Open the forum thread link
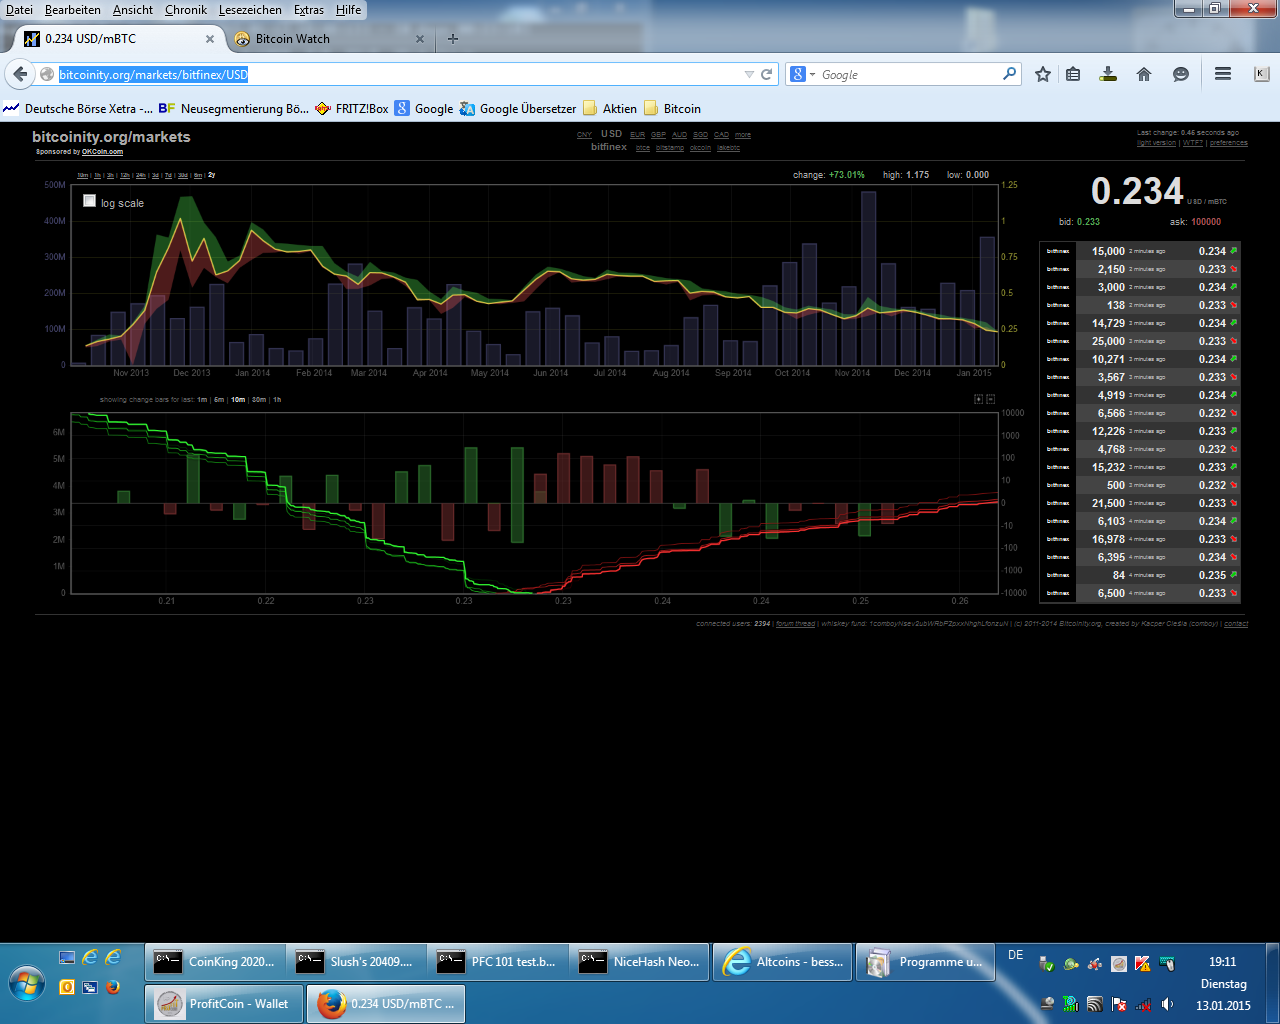The height and width of the screenshot is (1024, 1280). click(x=794, y=623)
